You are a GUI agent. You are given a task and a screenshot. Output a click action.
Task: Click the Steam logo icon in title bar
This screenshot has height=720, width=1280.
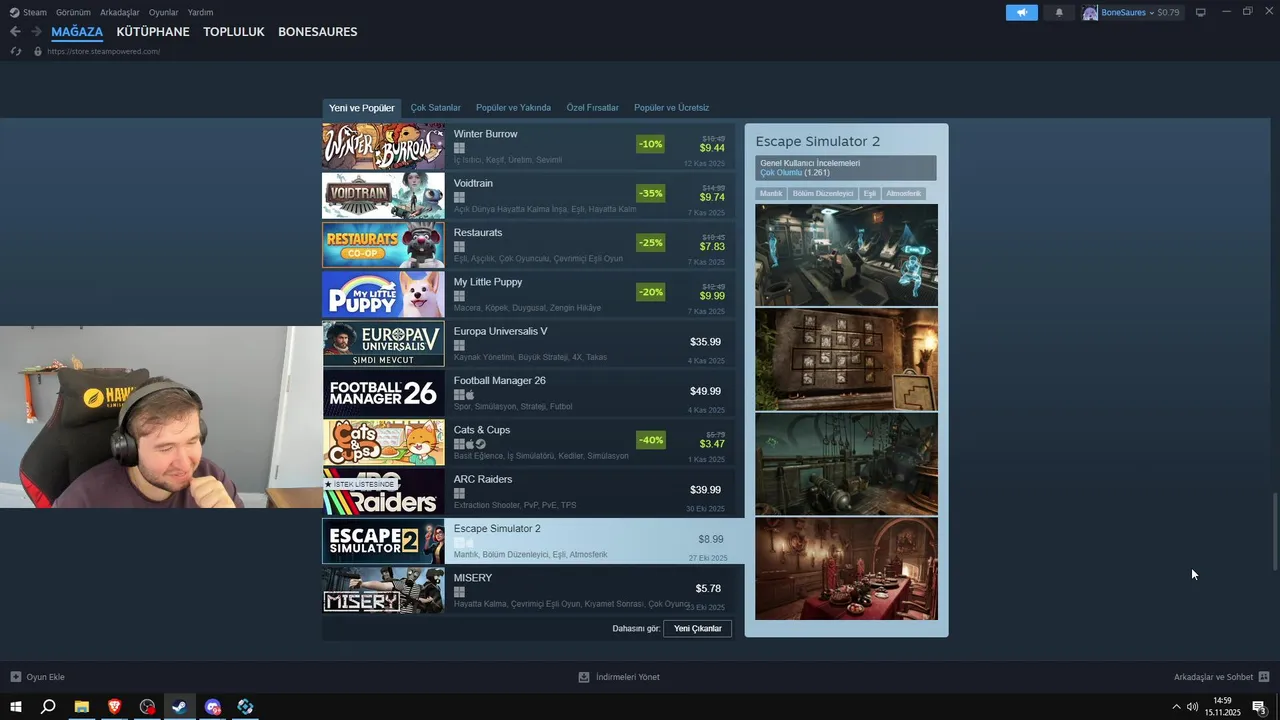(x=14, y=12)
